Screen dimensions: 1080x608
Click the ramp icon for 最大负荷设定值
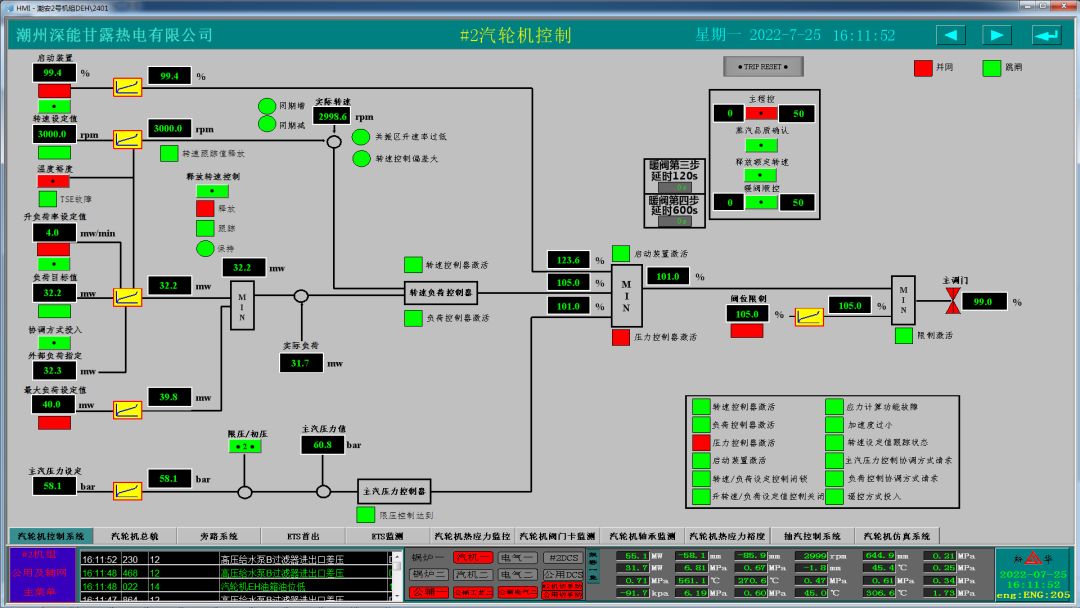click(x=127, y=409)
